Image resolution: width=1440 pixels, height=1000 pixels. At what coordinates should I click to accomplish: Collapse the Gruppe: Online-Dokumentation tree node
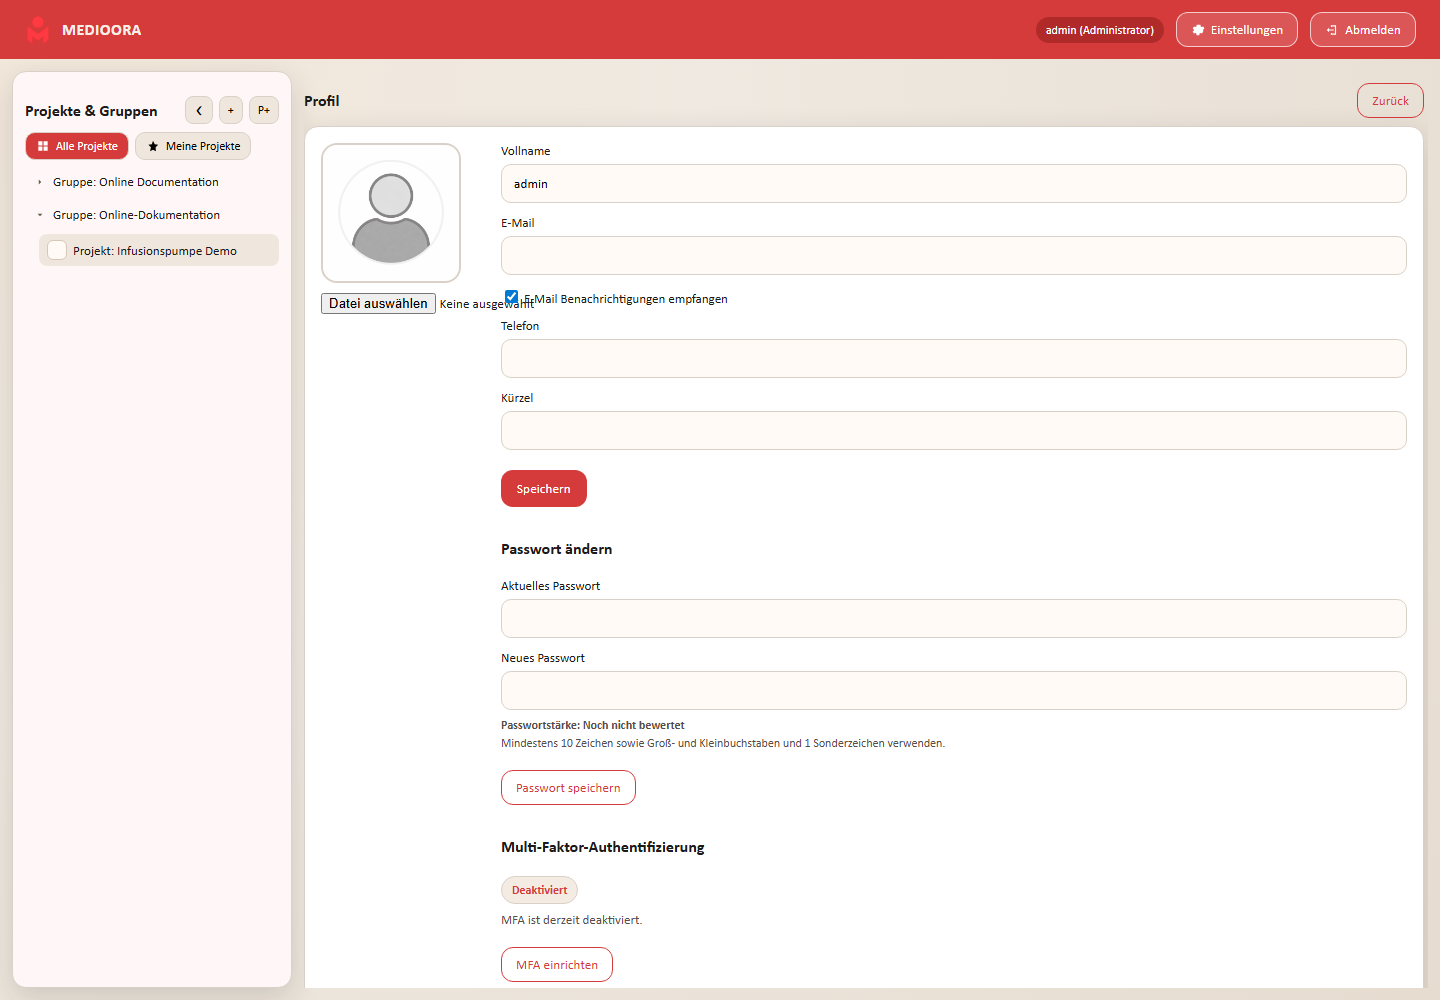click(40, 215)
